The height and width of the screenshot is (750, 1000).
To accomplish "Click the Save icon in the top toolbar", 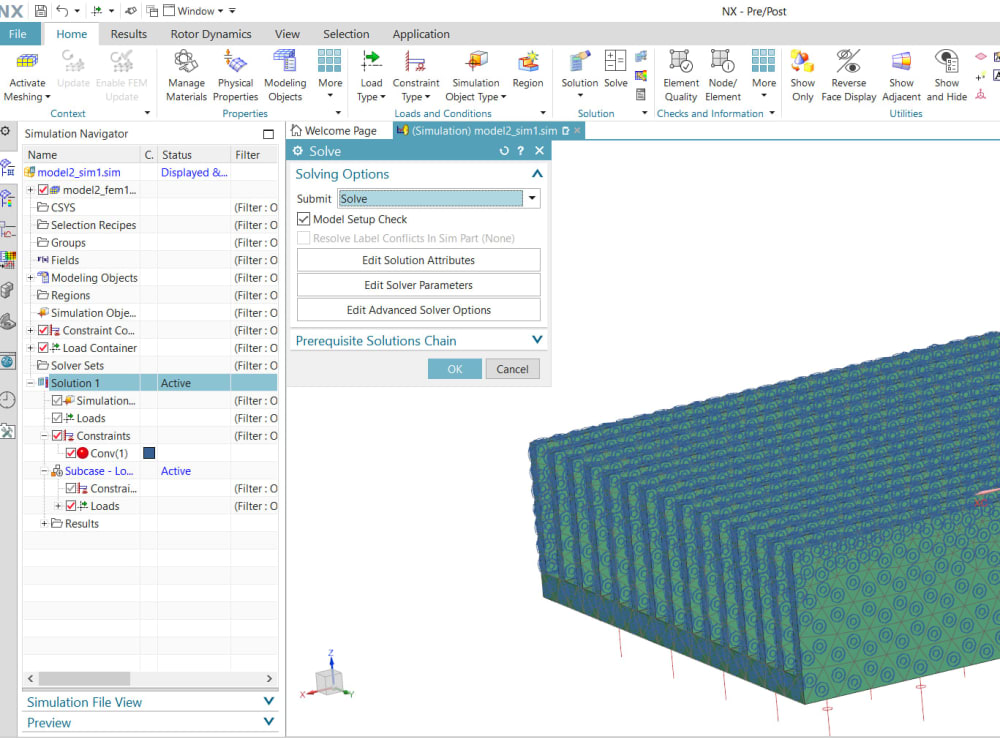I will (x=37, y=10).
